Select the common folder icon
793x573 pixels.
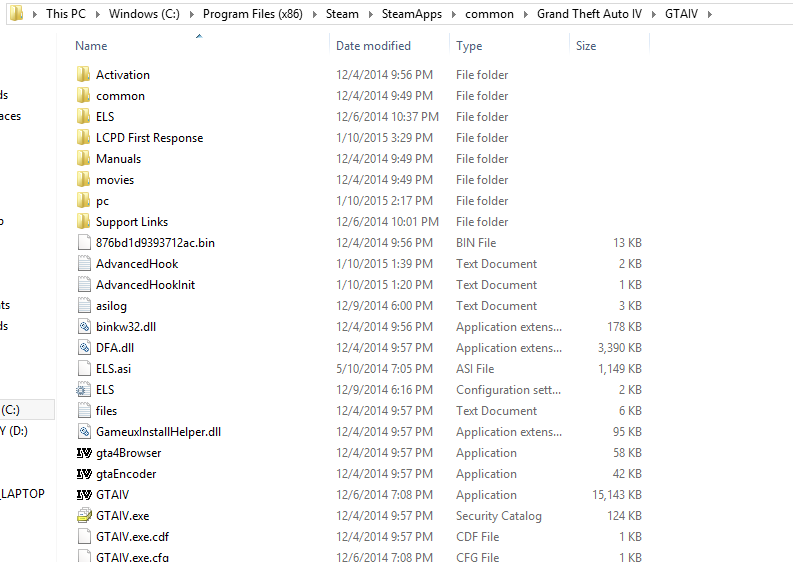[x=84, y=96]
